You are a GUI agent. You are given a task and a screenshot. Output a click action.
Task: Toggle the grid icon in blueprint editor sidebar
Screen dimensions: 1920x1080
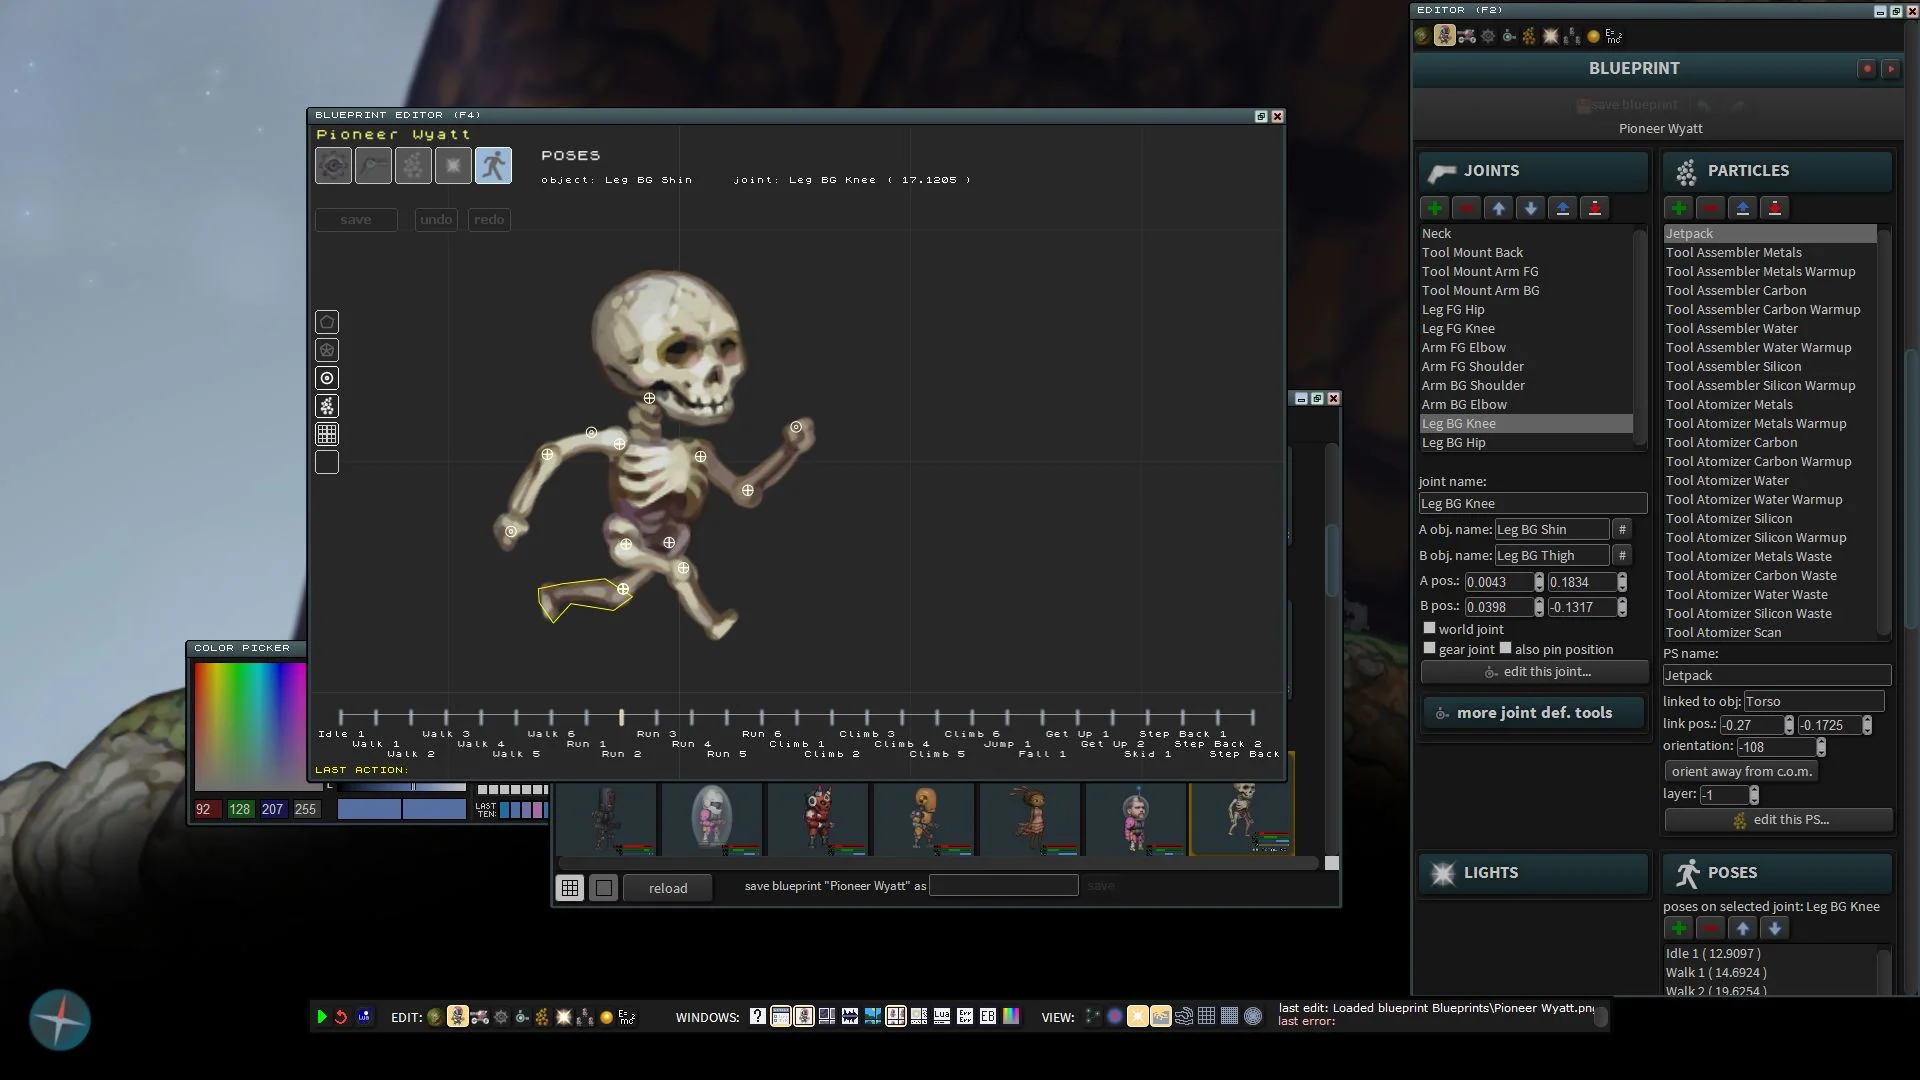[327, 434]
